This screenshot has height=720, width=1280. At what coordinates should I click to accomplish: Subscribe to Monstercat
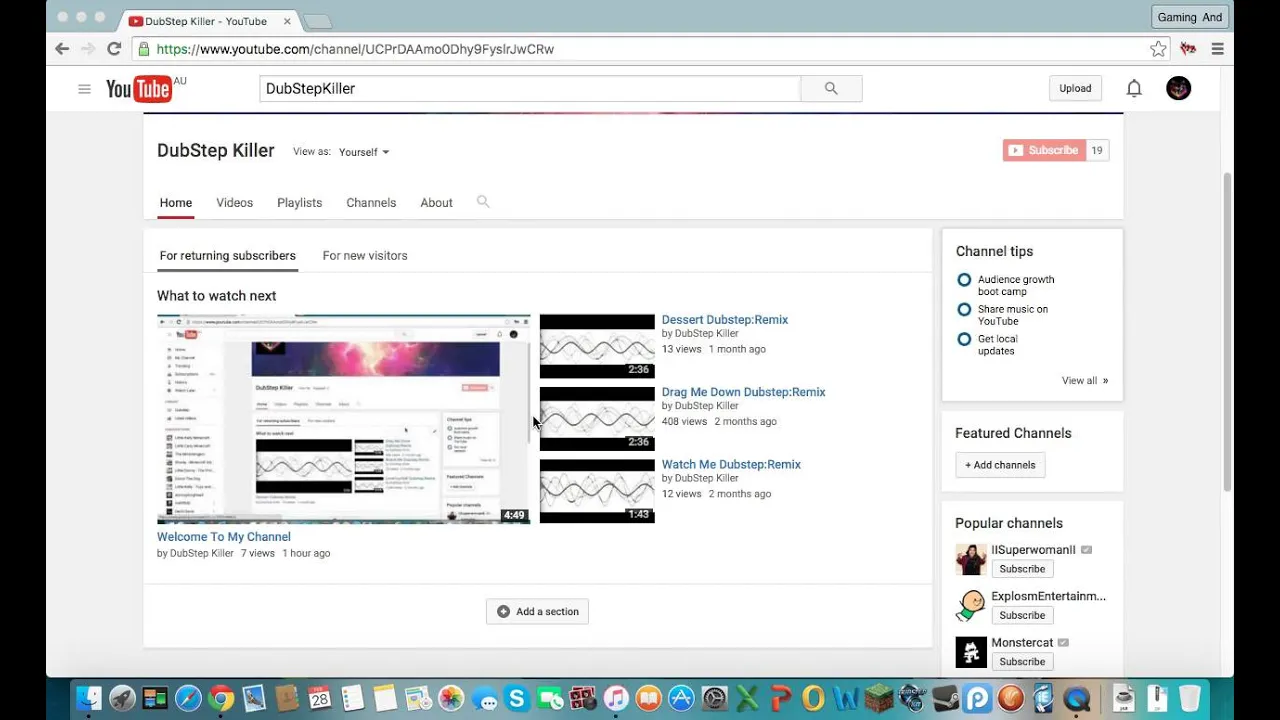tap(1022, 661)
